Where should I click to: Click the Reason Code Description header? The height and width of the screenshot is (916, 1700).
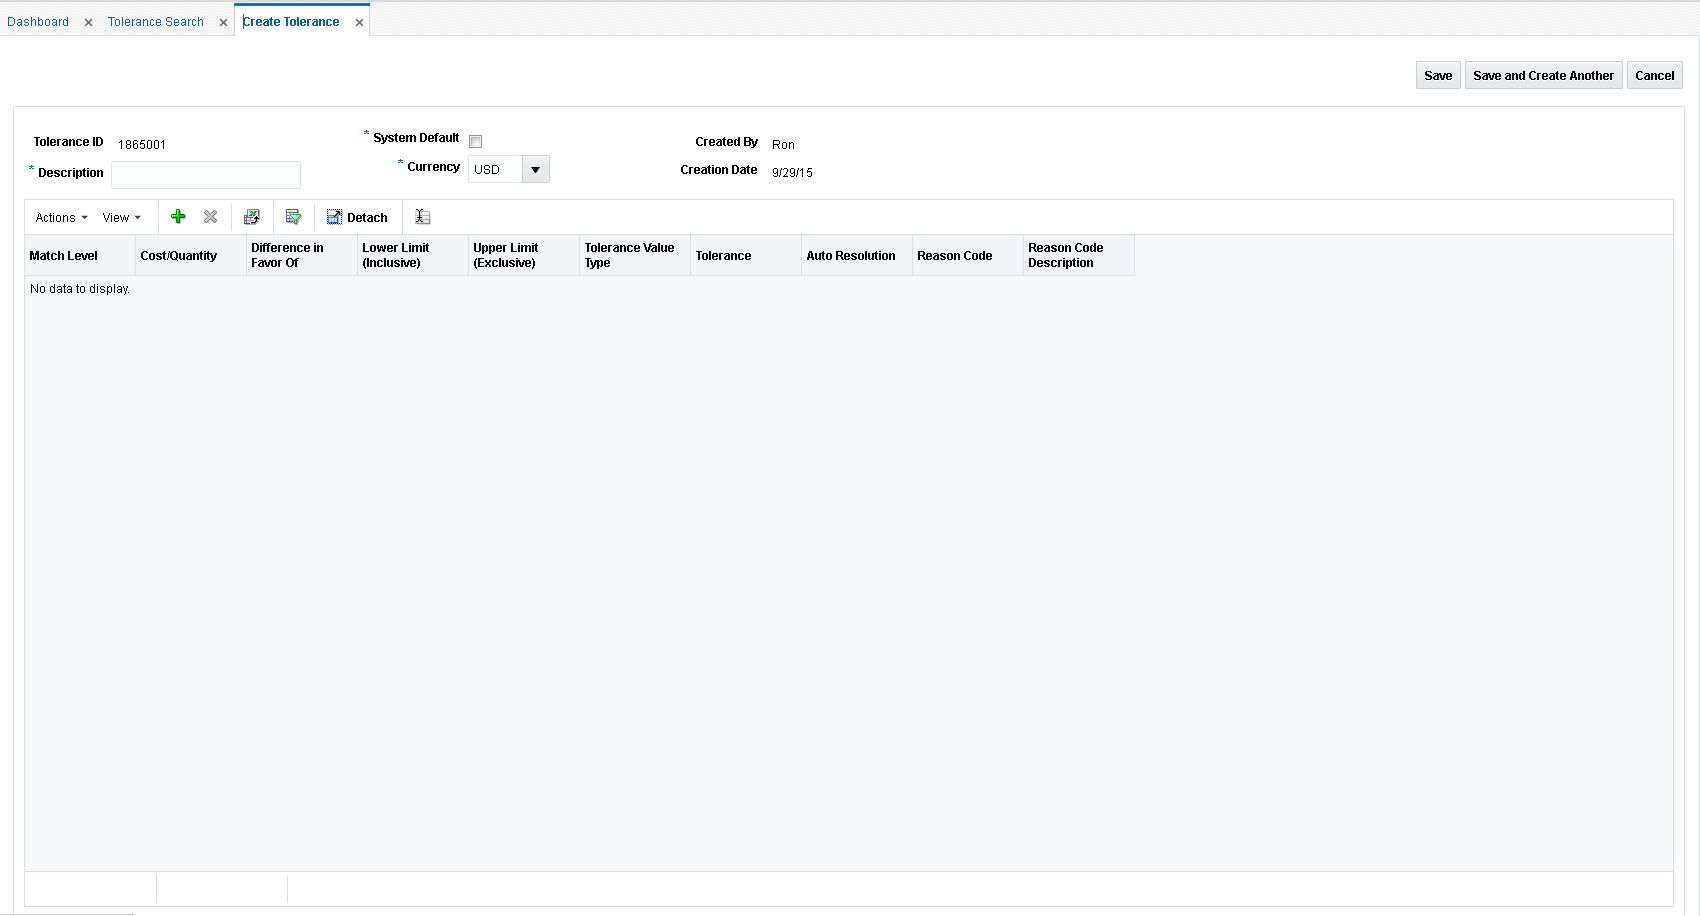(1079, 255)
